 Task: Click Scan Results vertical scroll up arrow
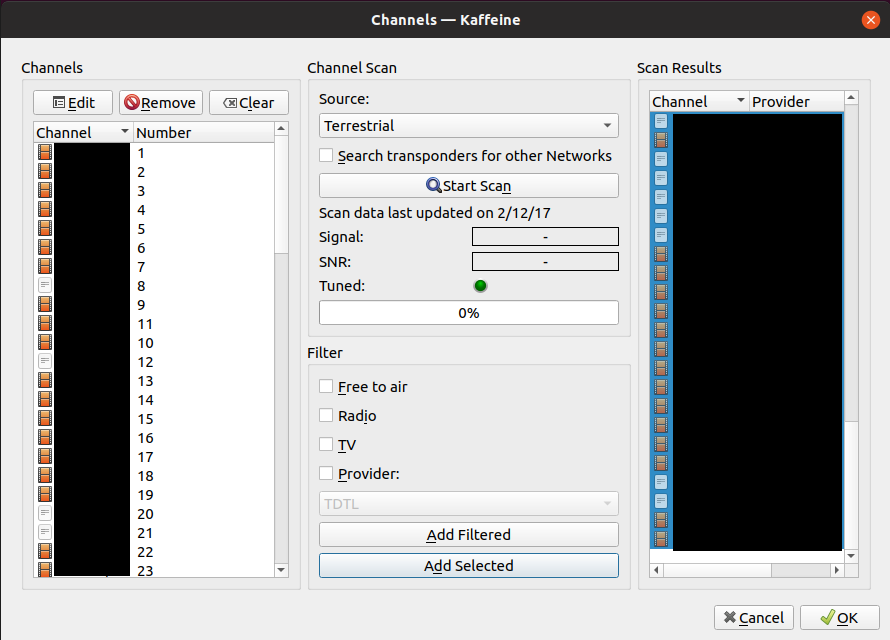tap(851, 98)
